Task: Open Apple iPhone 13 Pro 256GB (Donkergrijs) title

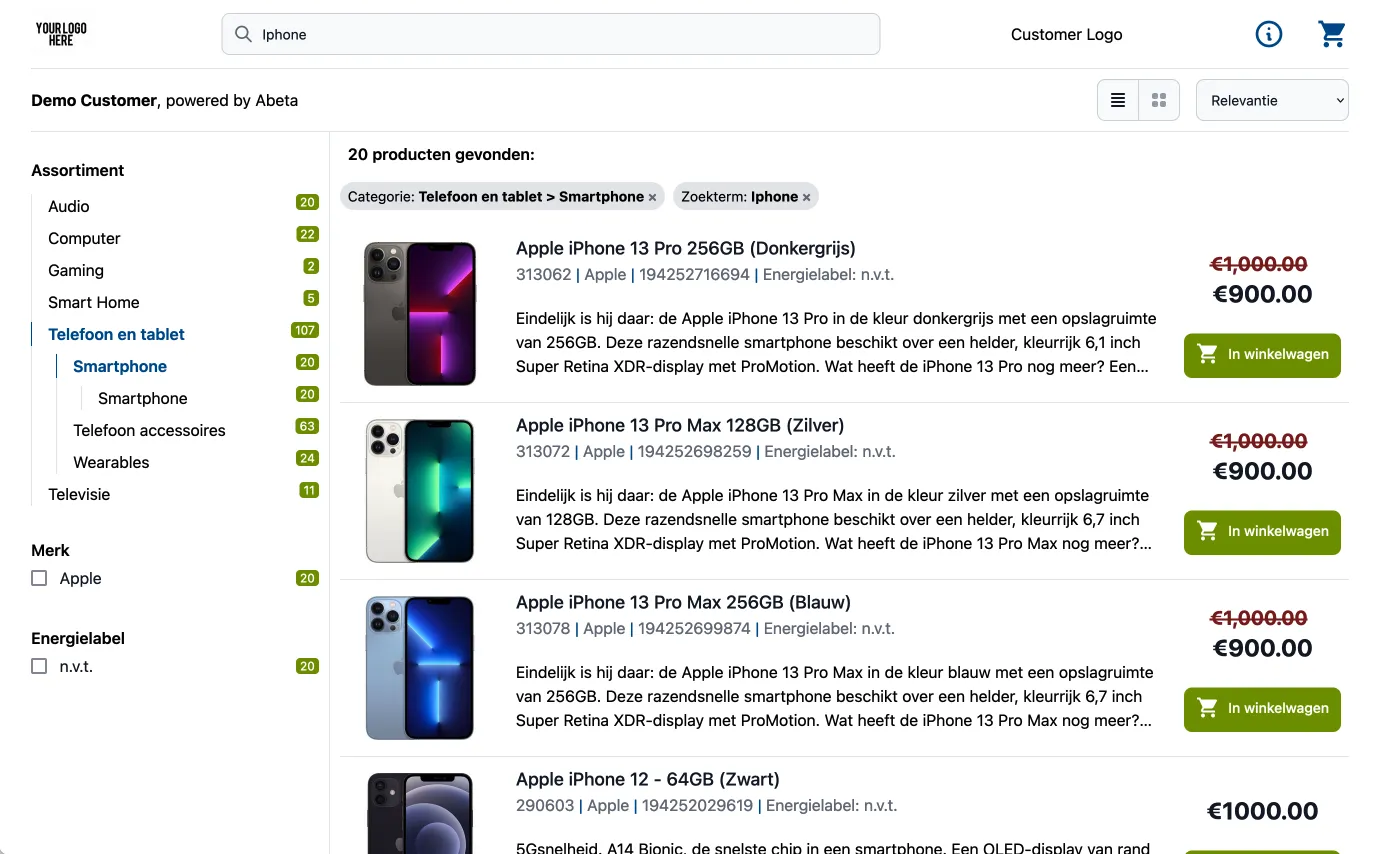Action: click(686, 249)
